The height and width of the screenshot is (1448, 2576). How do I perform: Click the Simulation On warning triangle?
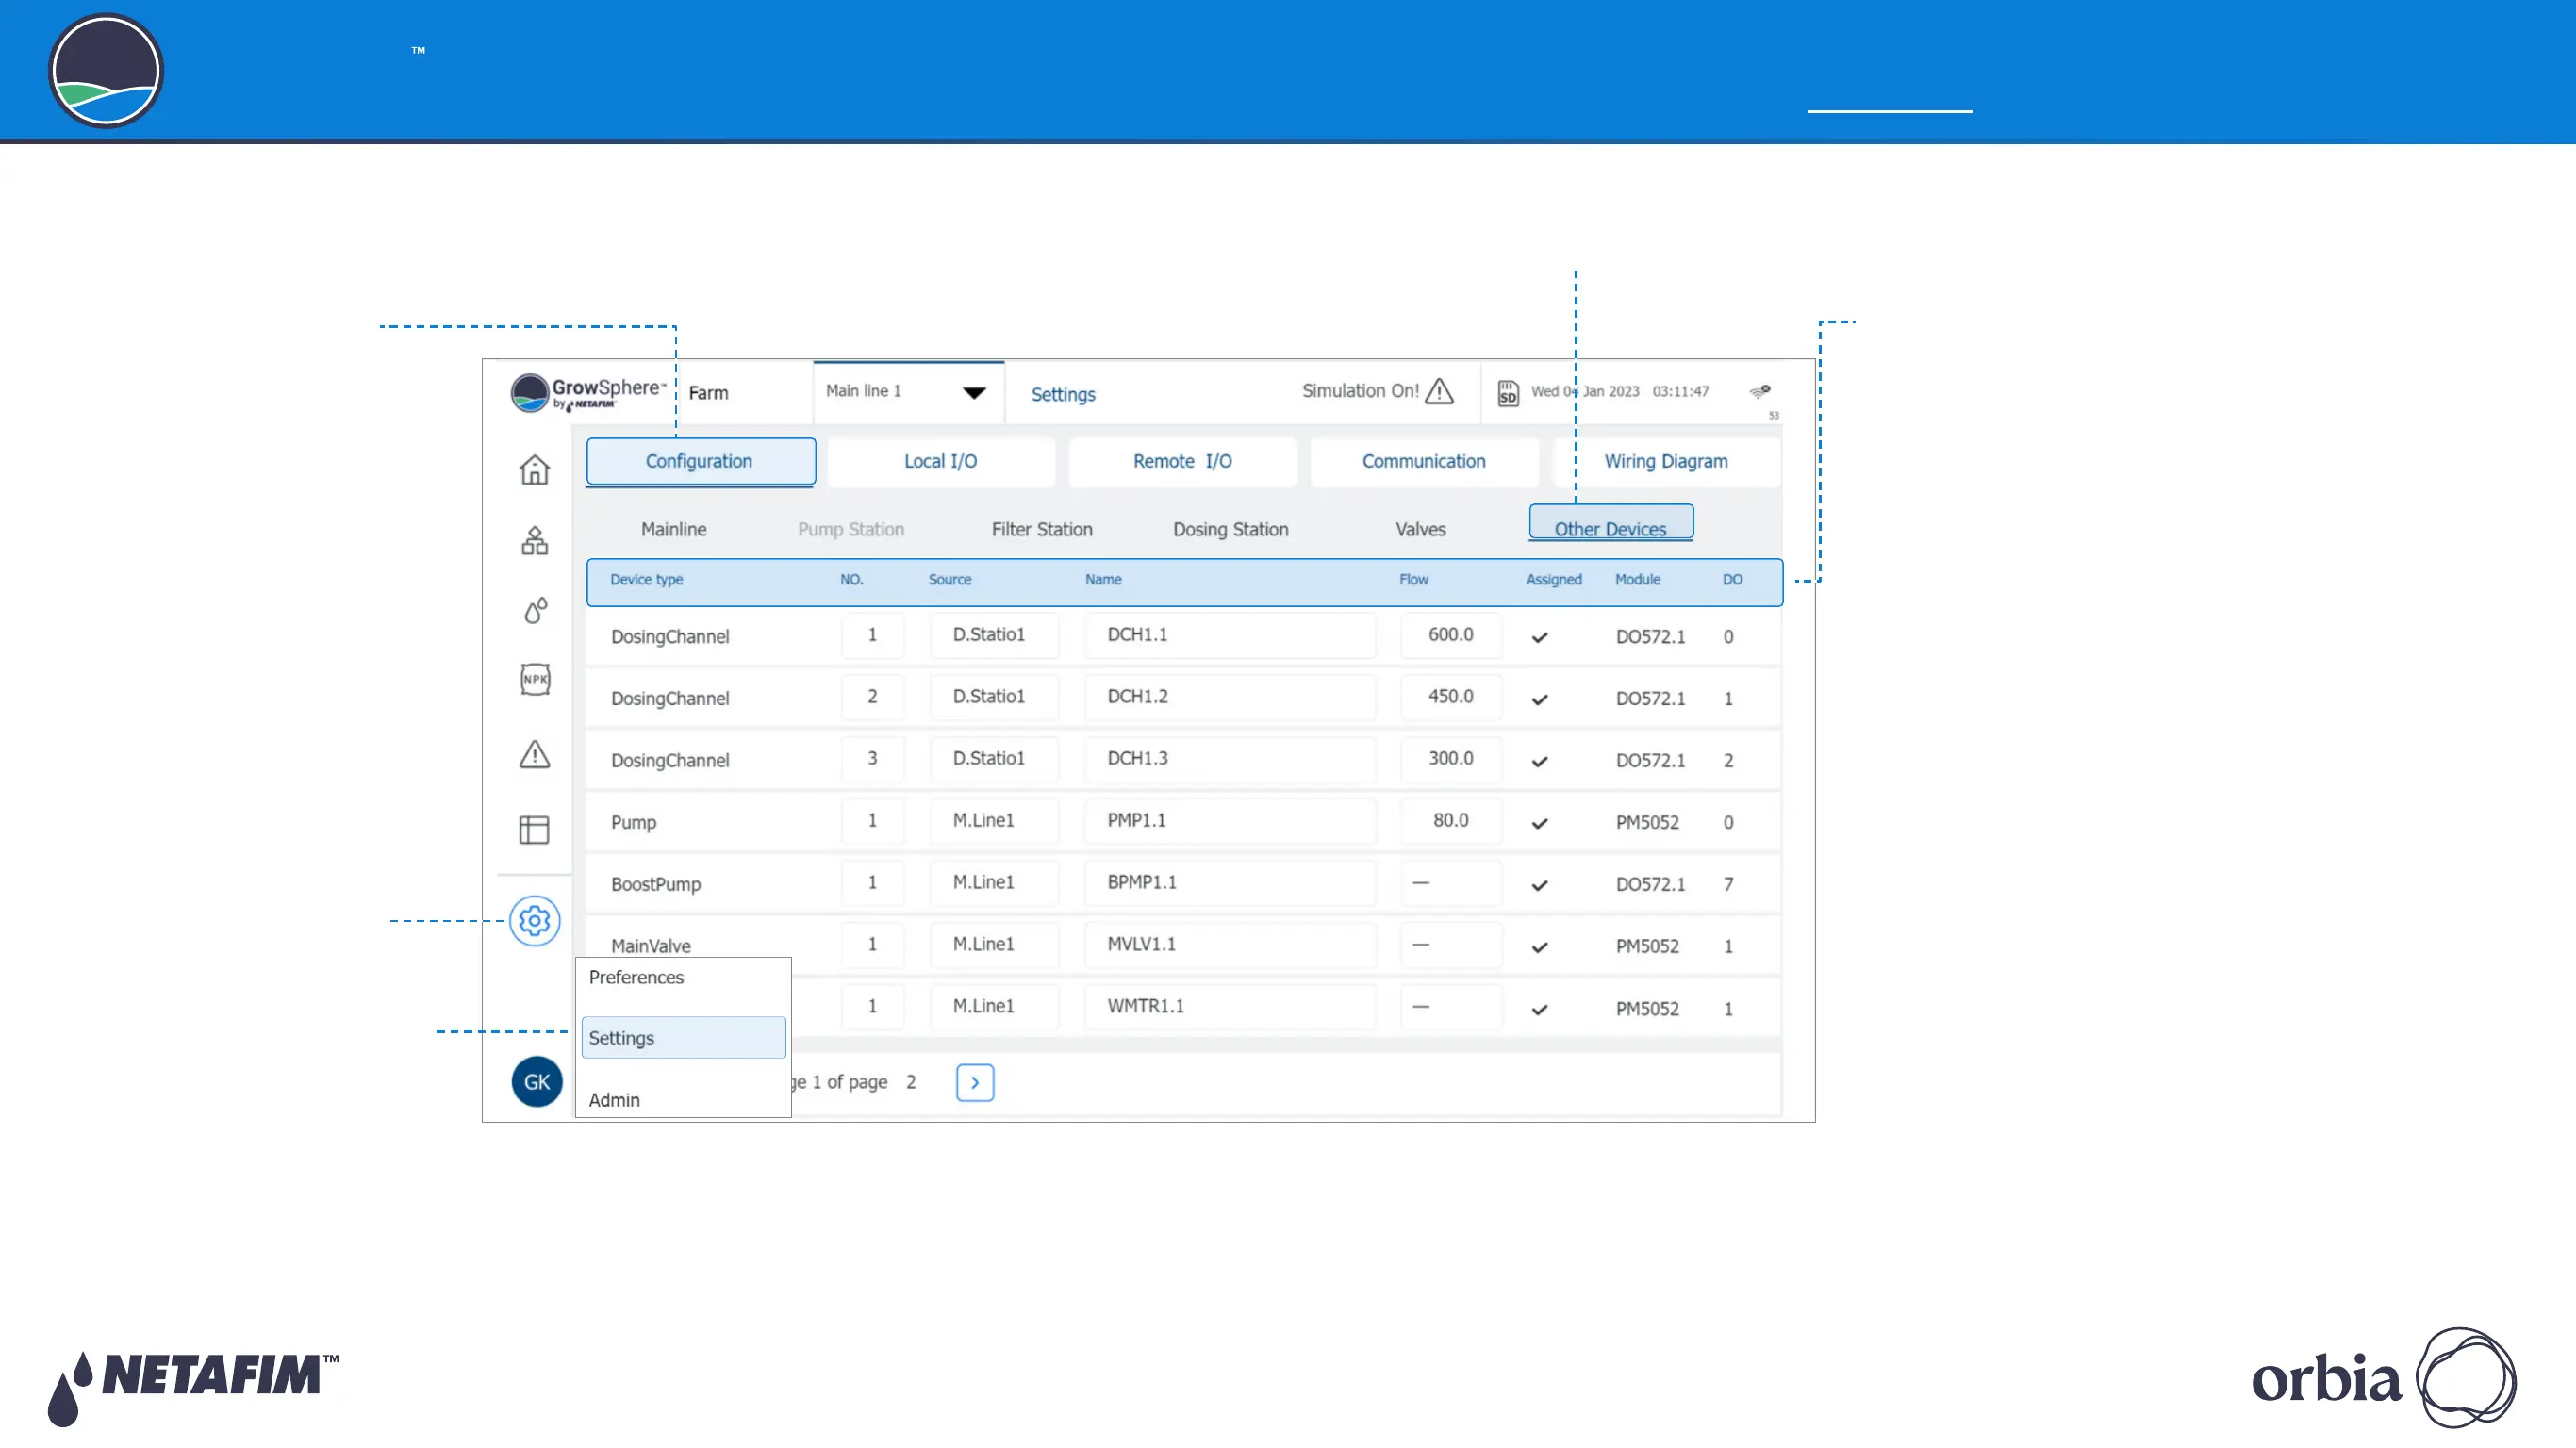1439,391
